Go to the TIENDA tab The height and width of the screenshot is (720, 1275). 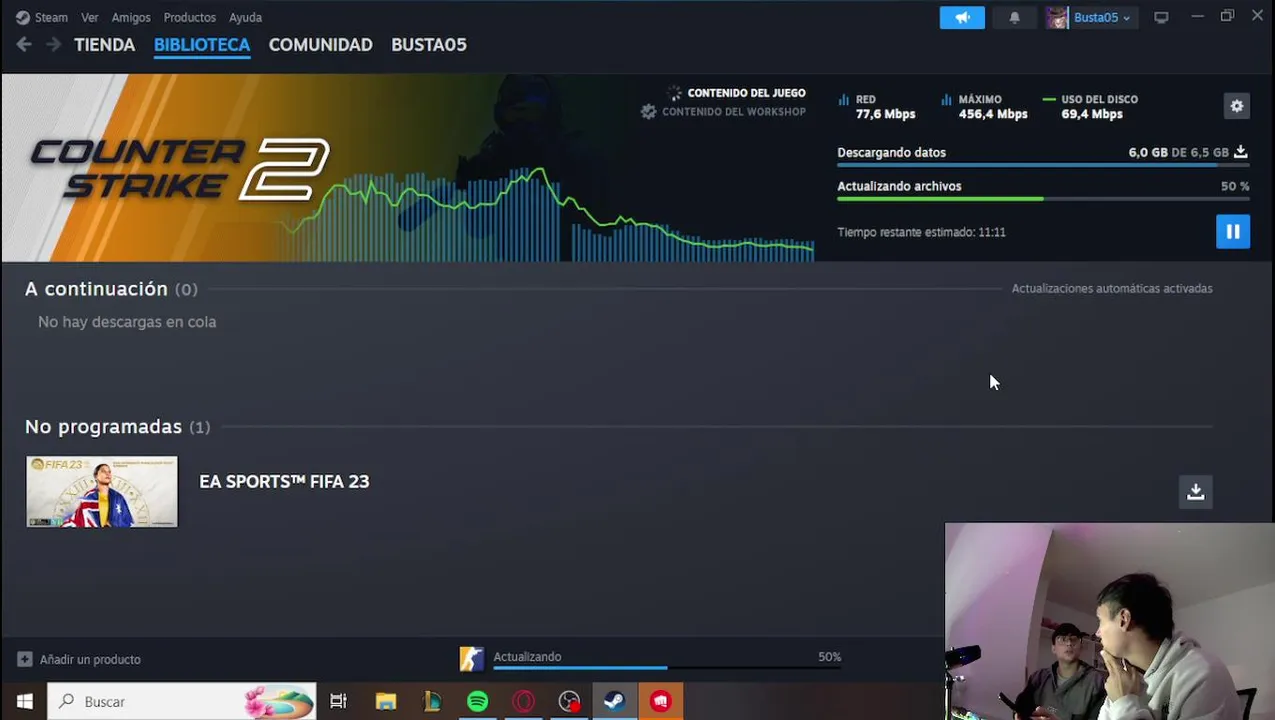click(104, 45)
